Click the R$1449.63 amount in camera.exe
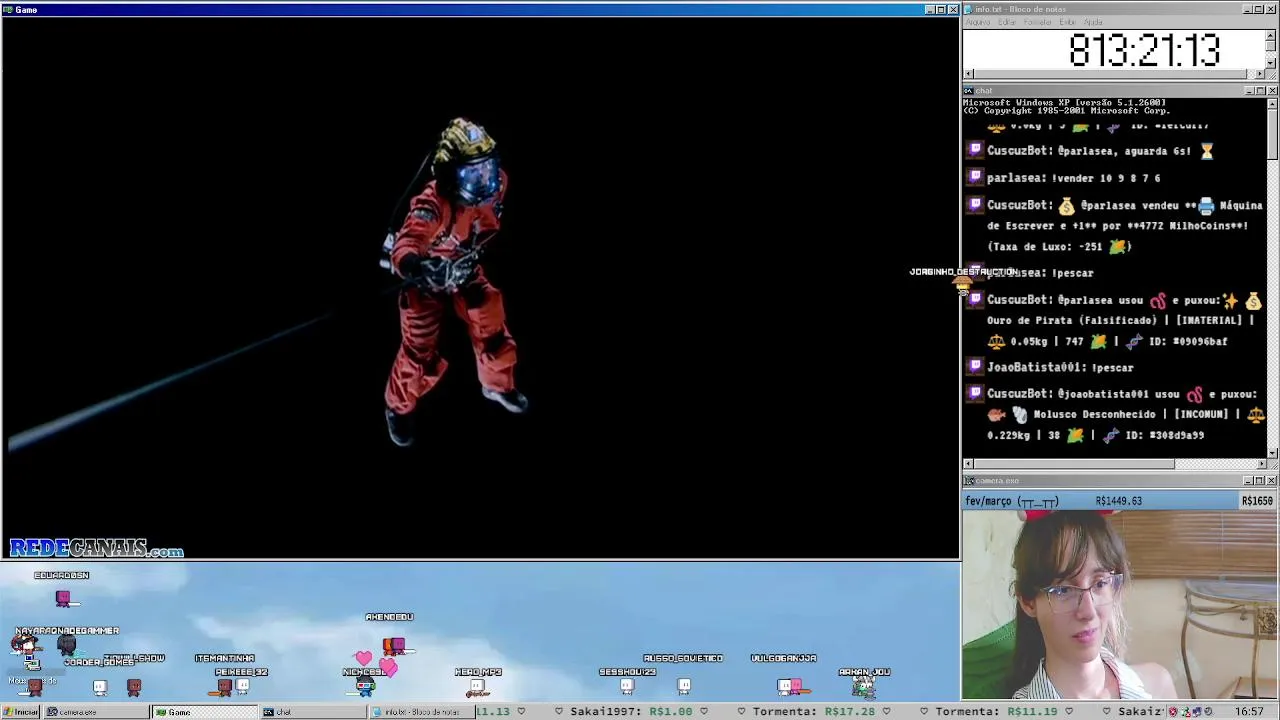 [x=1118, y=501]
